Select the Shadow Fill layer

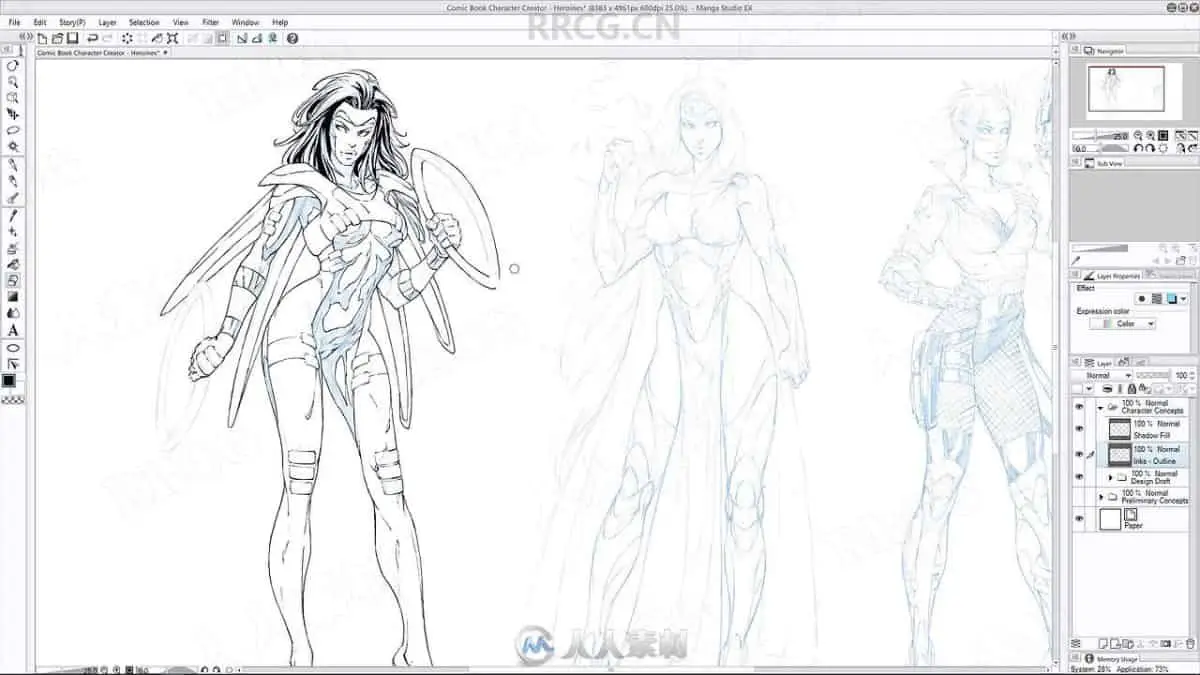(1143, 429)
